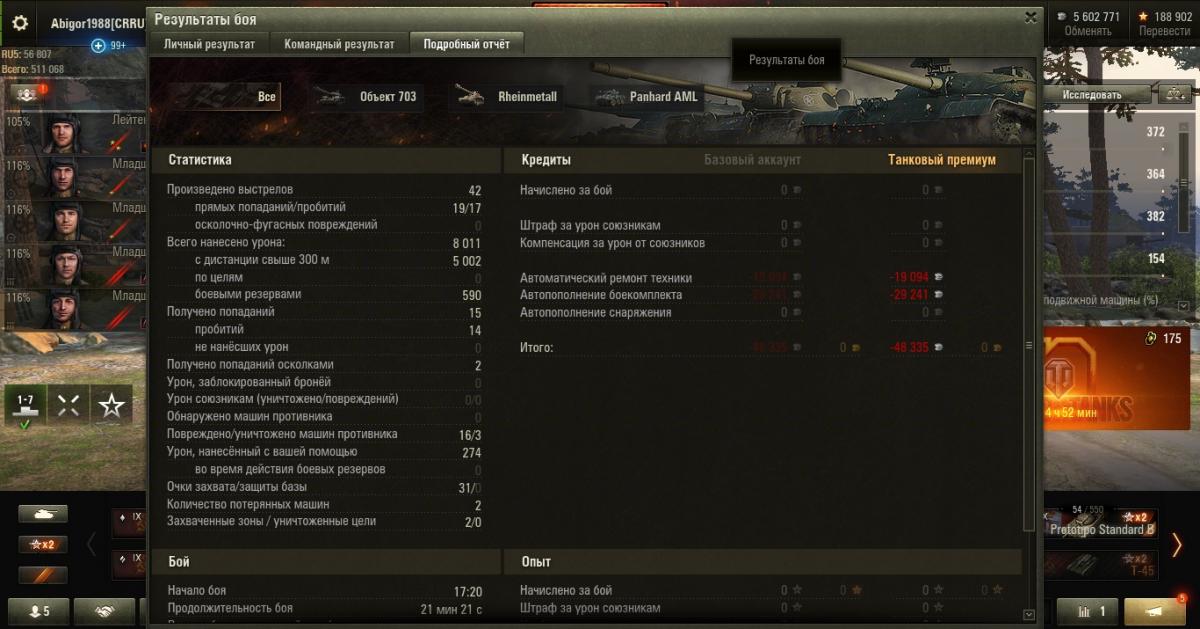Click the Исследовать button
Screen dimensions: 1200x629
click(1091, 95)
